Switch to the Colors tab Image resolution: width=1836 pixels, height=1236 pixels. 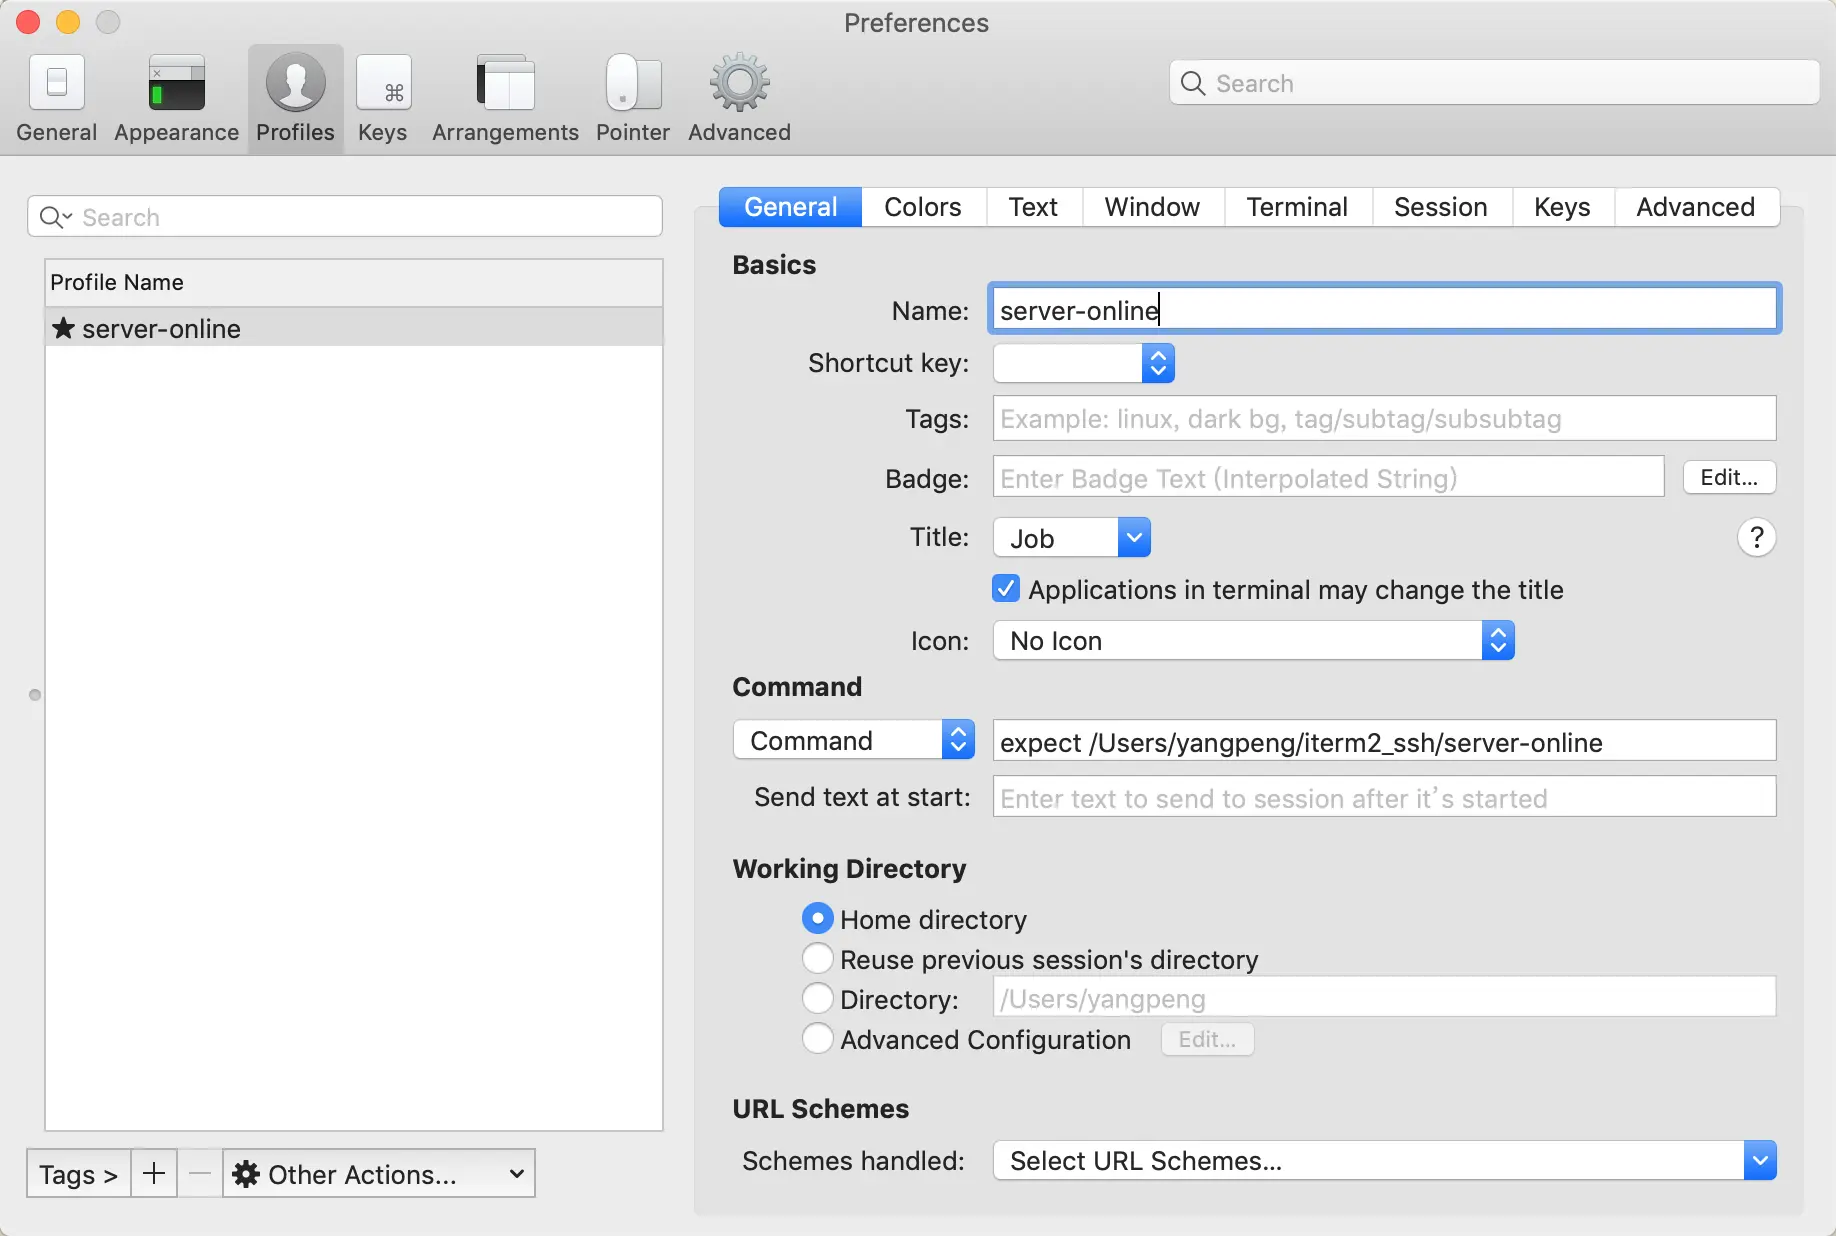(x=923, y=207)
